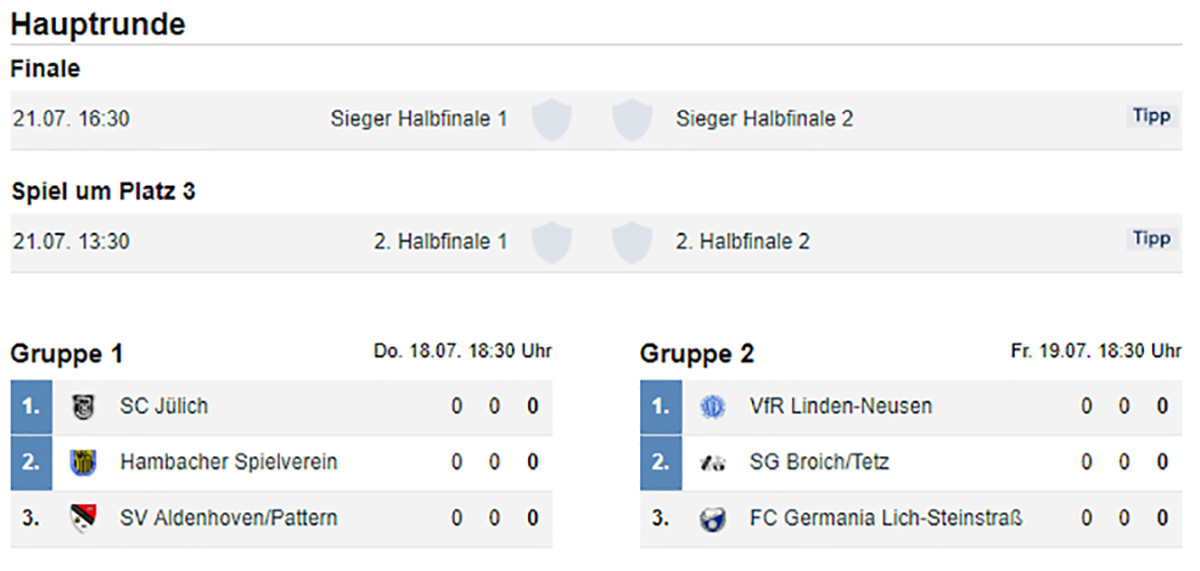Click the Sieger Halbfinale 1 shield placeholder
Image resolution: width=1200 pixels, height=571 pixels.
tap(552, 119)
